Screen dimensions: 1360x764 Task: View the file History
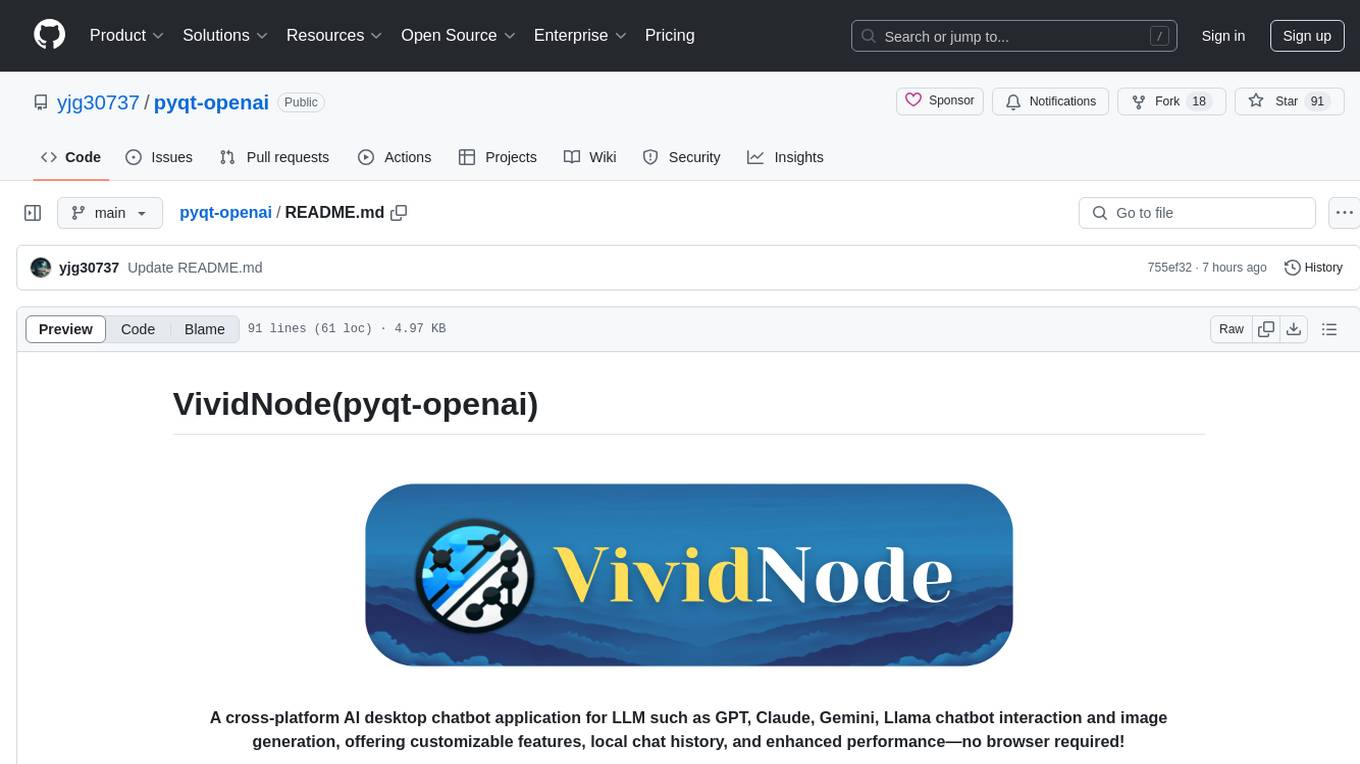tap(1313, 268)
